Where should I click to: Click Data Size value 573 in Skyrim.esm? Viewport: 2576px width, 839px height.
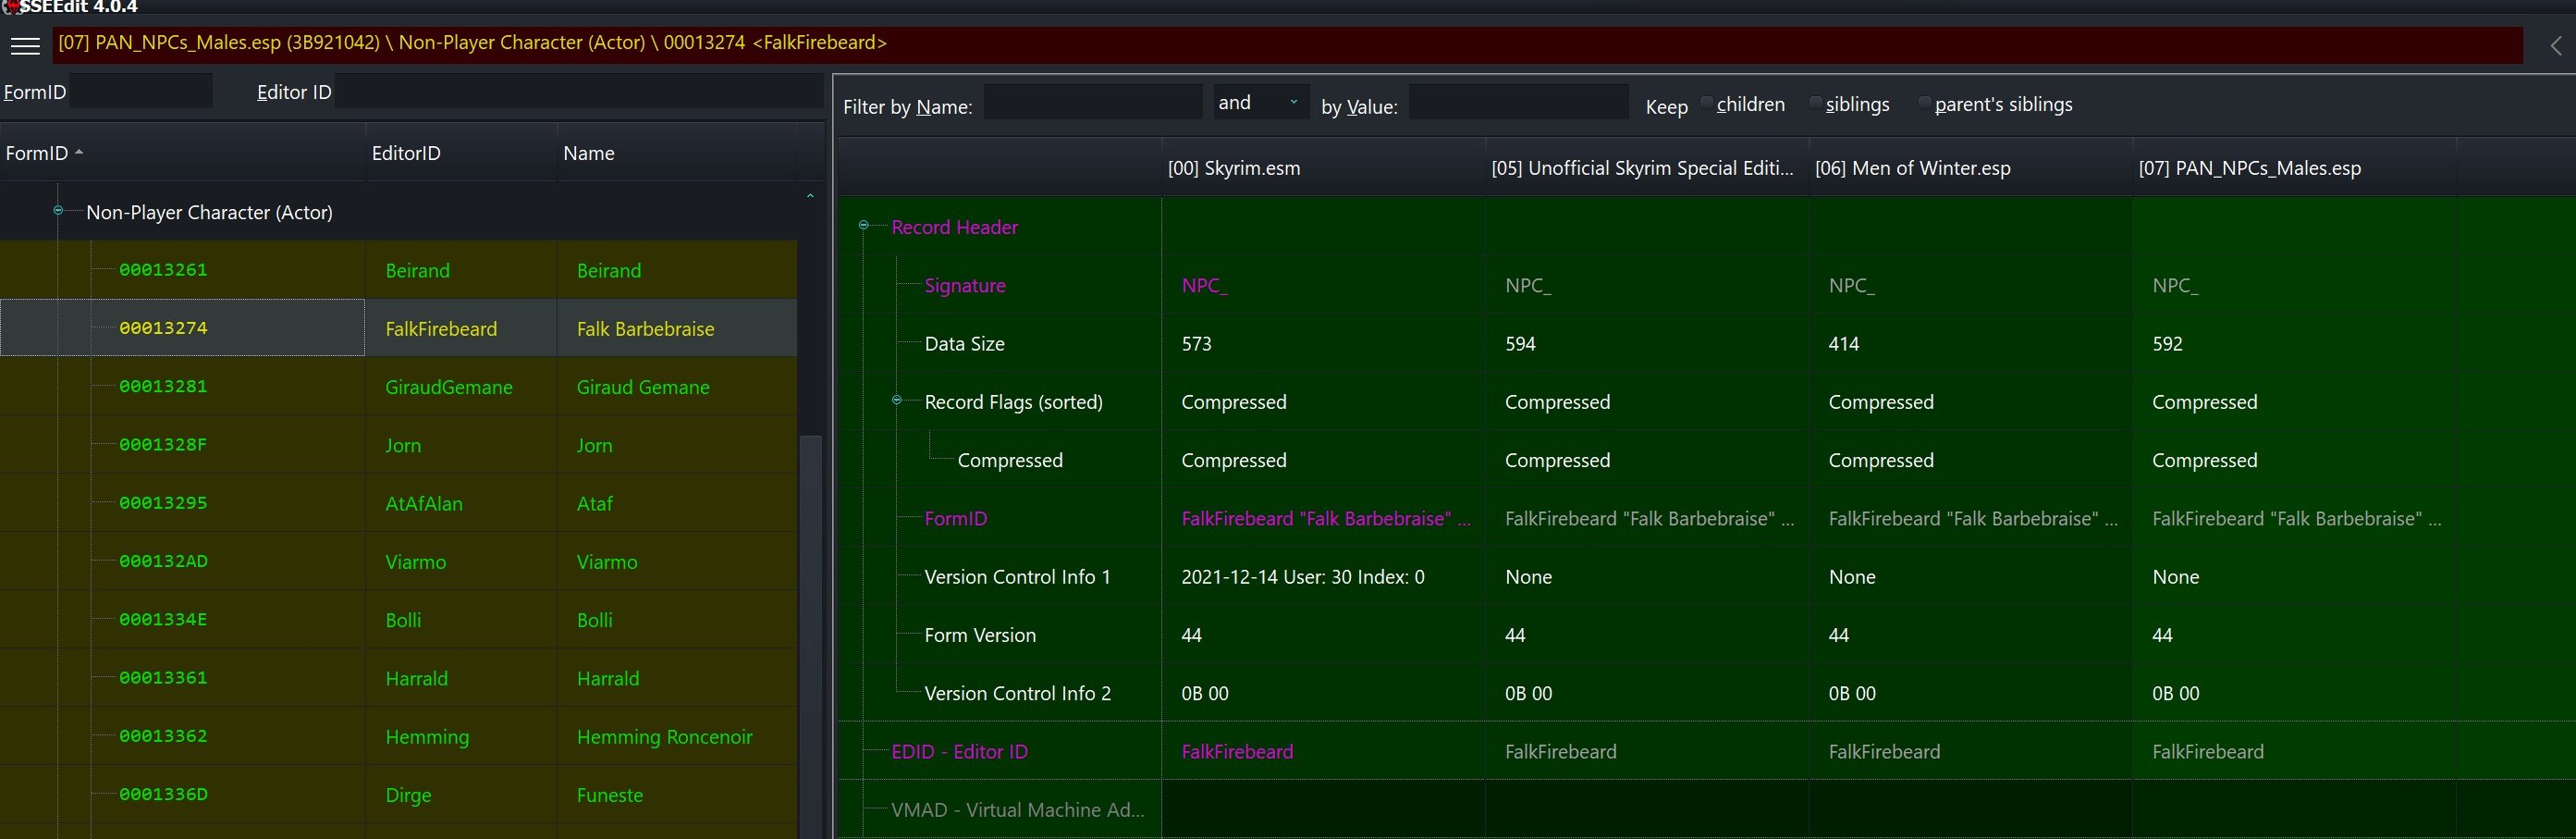1196,344
